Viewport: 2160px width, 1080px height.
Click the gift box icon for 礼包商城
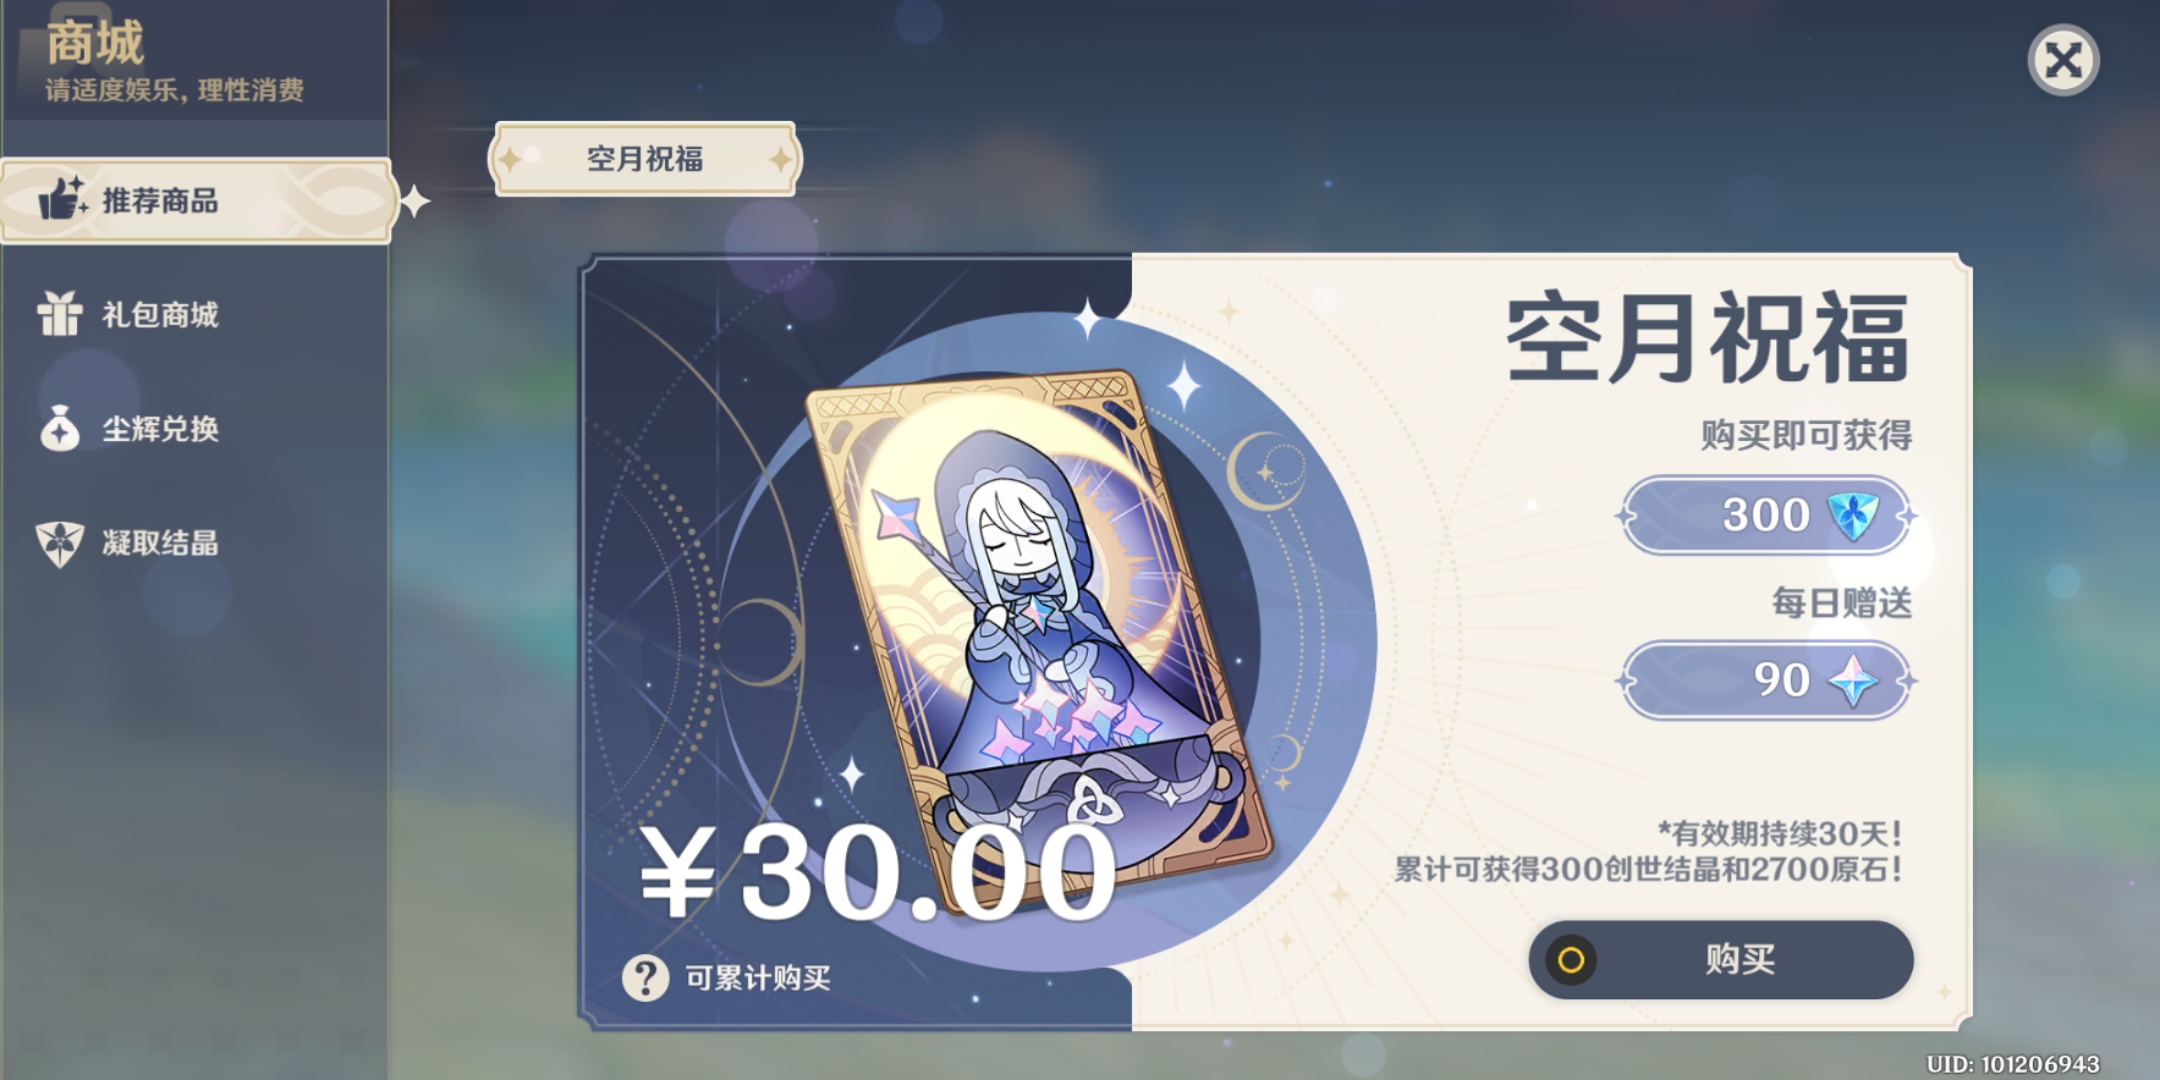coord(60,314)
